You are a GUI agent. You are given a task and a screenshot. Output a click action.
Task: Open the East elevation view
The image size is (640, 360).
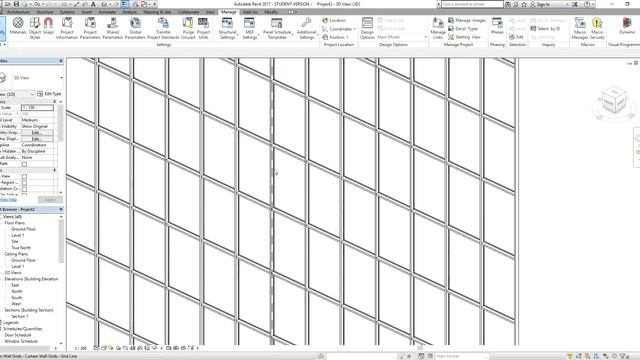click(15, 285)
